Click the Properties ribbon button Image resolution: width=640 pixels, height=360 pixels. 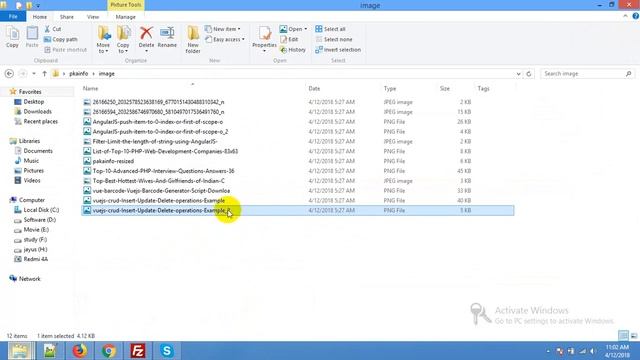pos(264,39)
